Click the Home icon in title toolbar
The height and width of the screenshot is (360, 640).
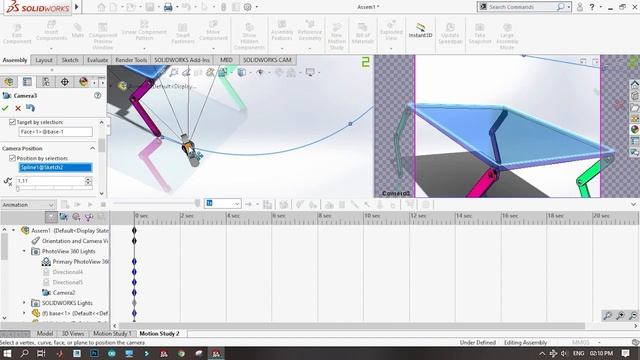(x=101, y=7)
